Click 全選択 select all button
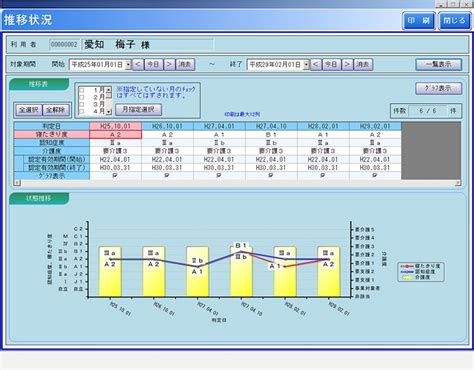The image size is (474, 370). tap(29, 110)
